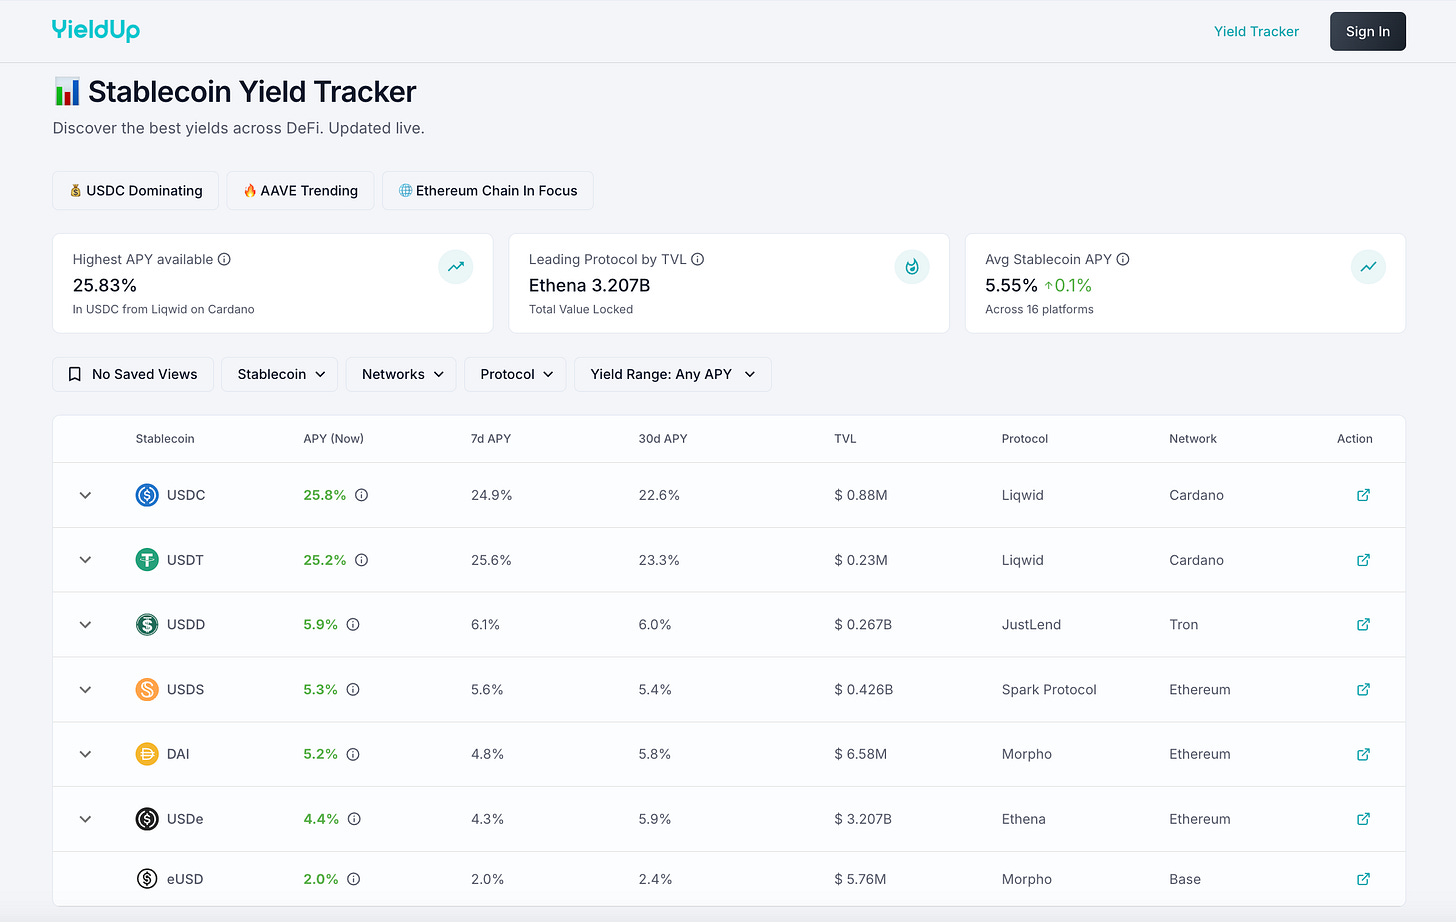Open the Protocol filter dropdown

point(516,374)
